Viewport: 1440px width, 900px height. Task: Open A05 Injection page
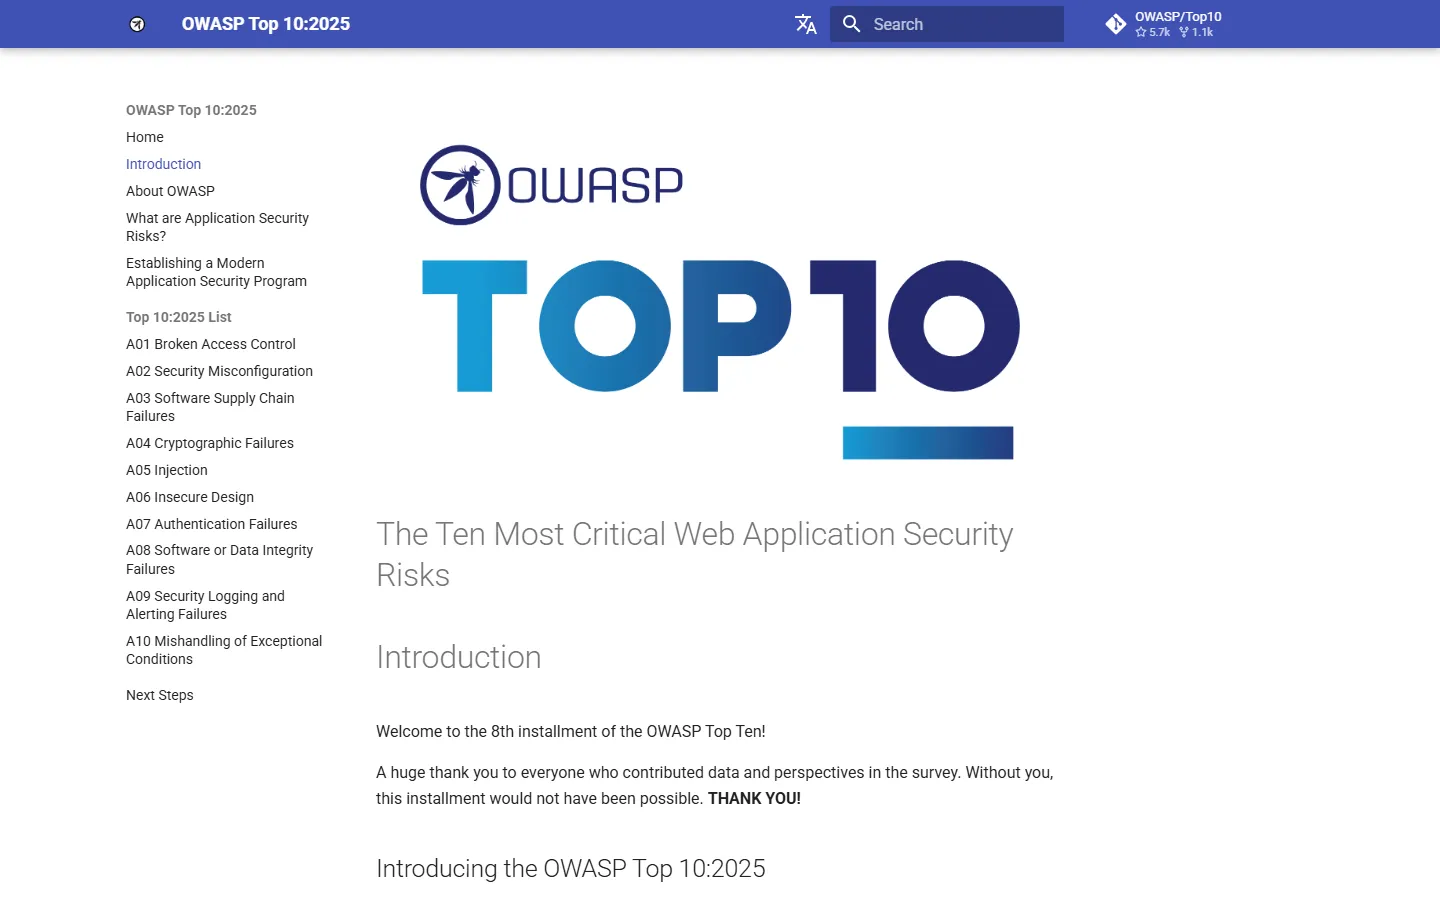[x=167, y=470]
